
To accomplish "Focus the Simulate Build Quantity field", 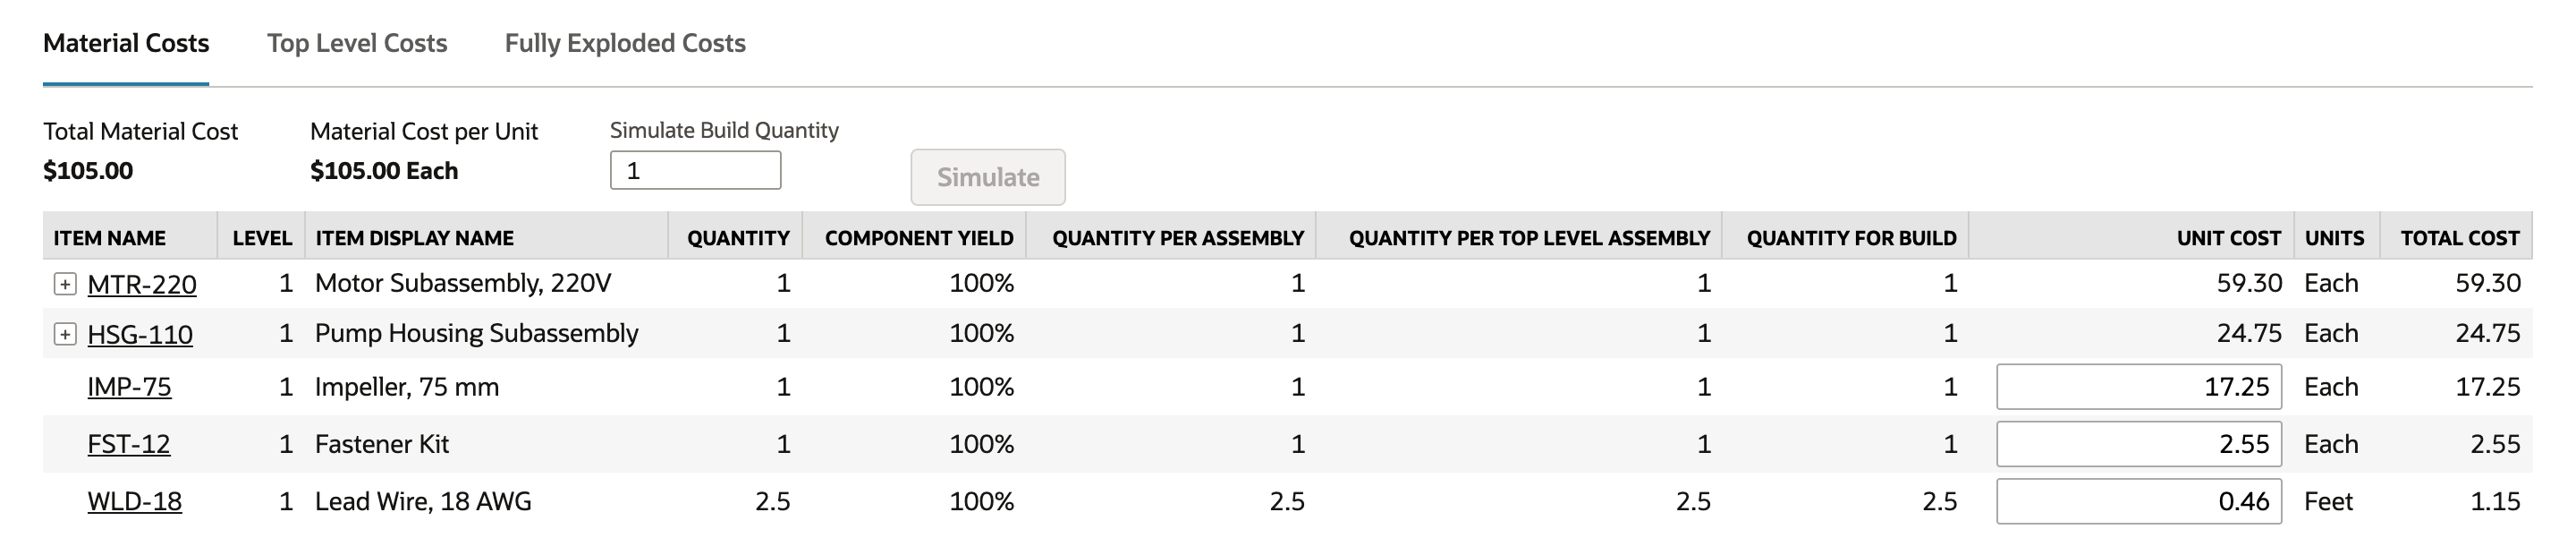I will coord(696,171).
